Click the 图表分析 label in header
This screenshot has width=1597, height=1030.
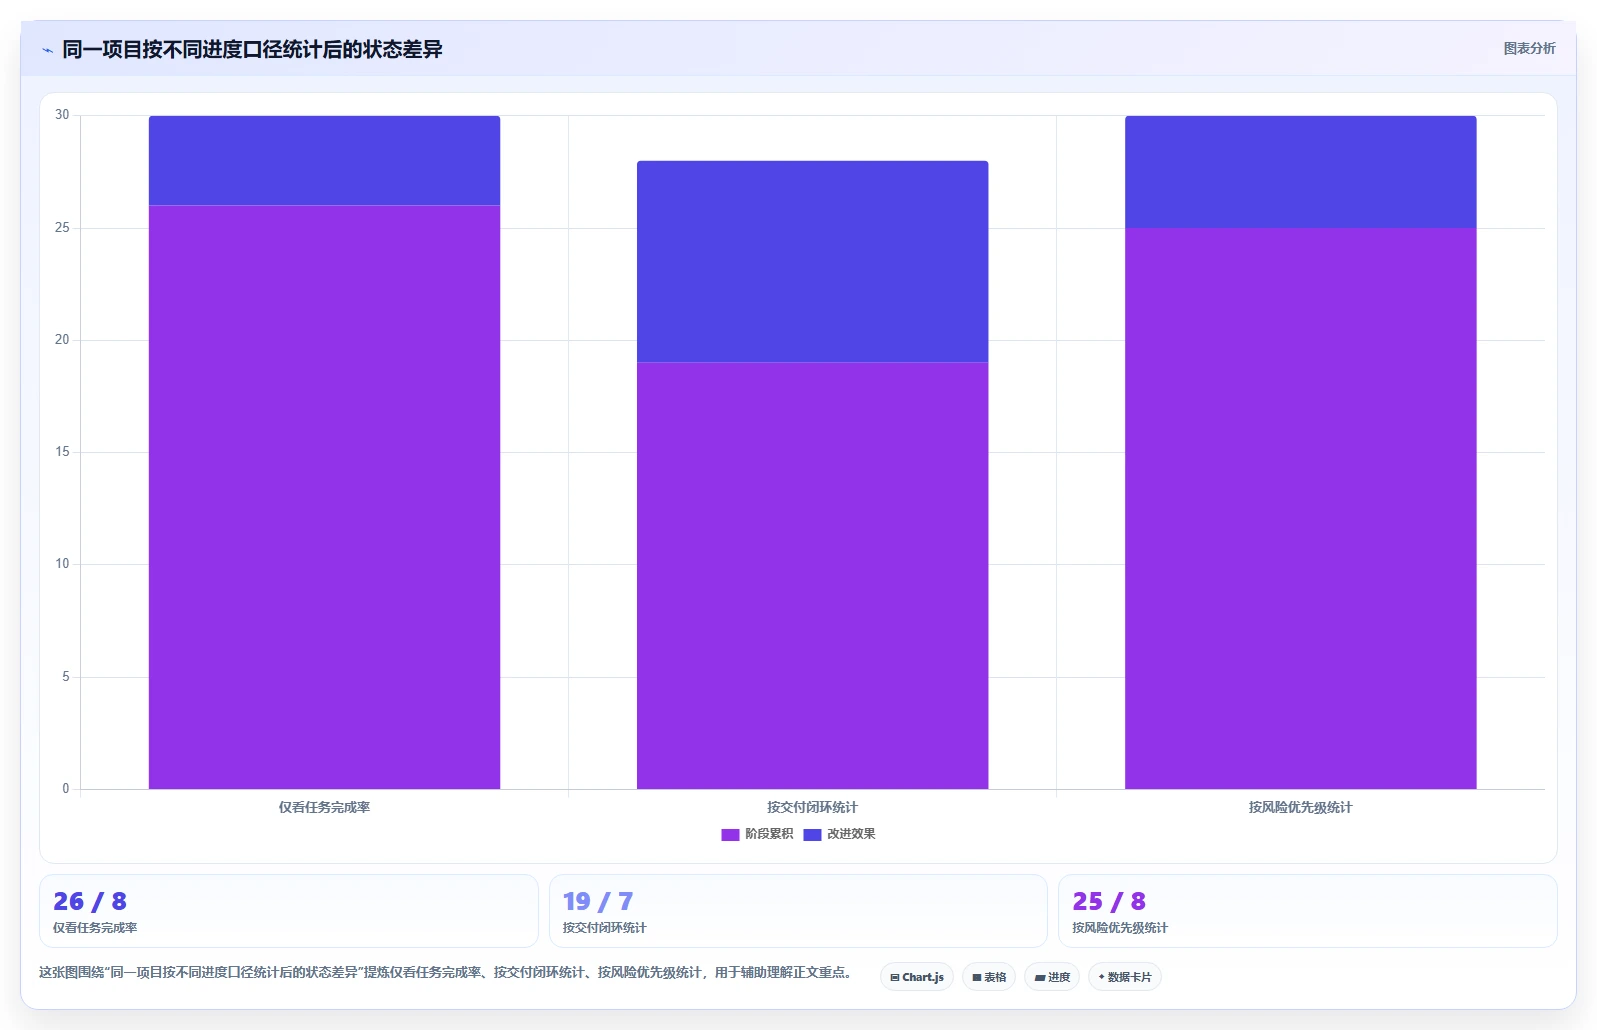(x=1529, y=48)
